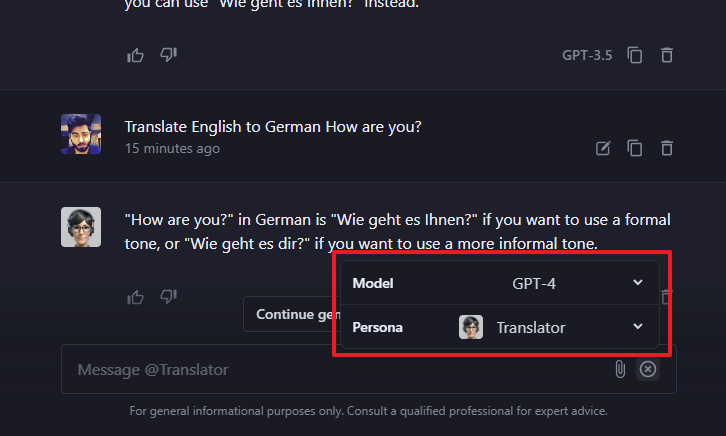
Task: Copy the user's translate message
Action: tap(634, 148)
